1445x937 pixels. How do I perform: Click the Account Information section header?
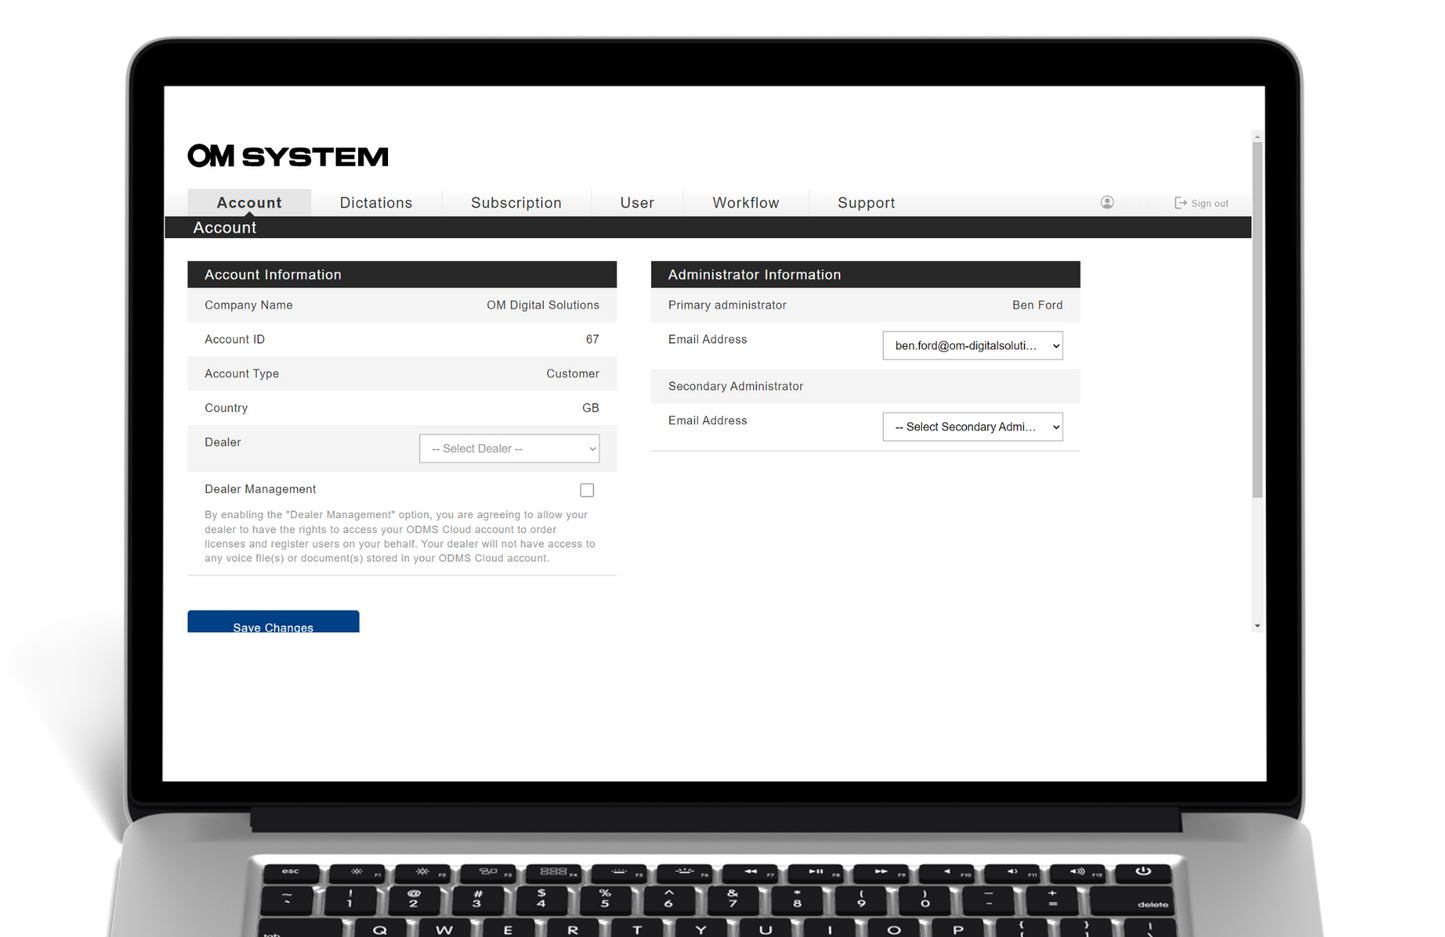point(402,274)
